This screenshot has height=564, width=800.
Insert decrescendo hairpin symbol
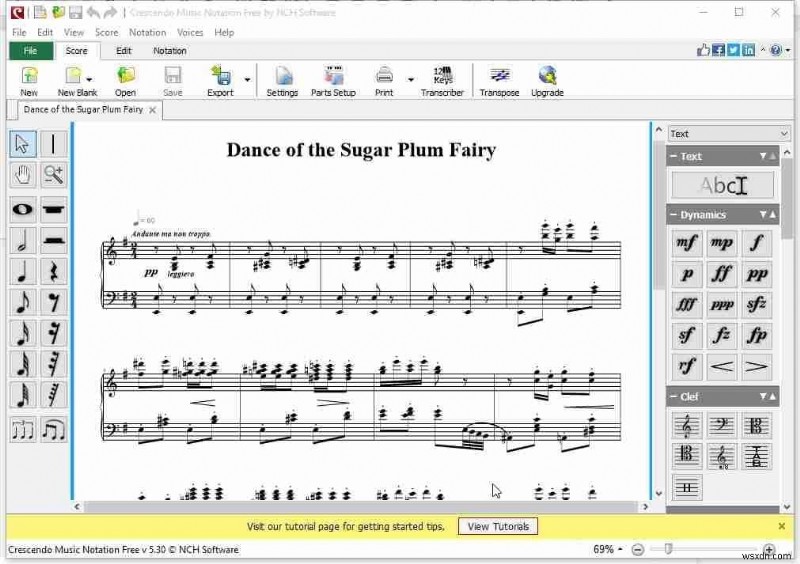[757, 366]
